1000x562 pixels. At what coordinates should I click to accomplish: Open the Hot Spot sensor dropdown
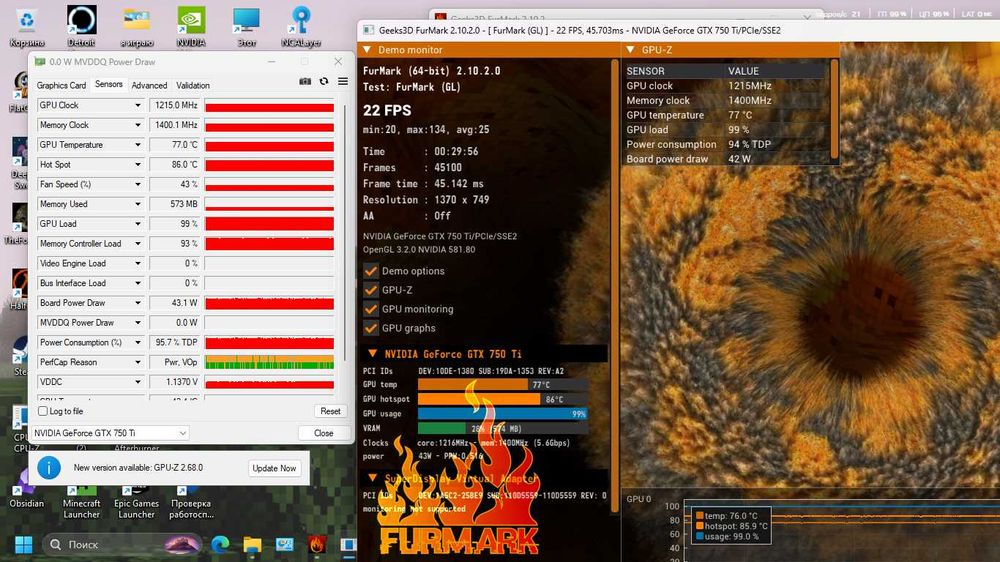(x=137, y=165)
